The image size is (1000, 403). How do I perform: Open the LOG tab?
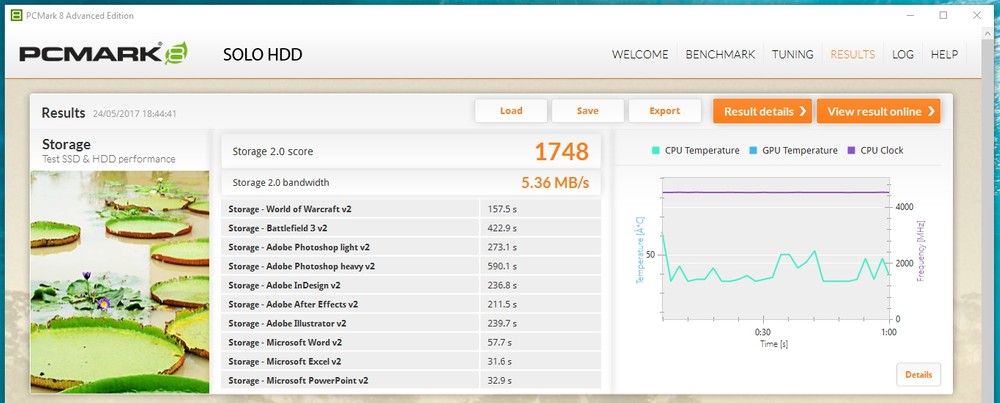click(903, 55)
